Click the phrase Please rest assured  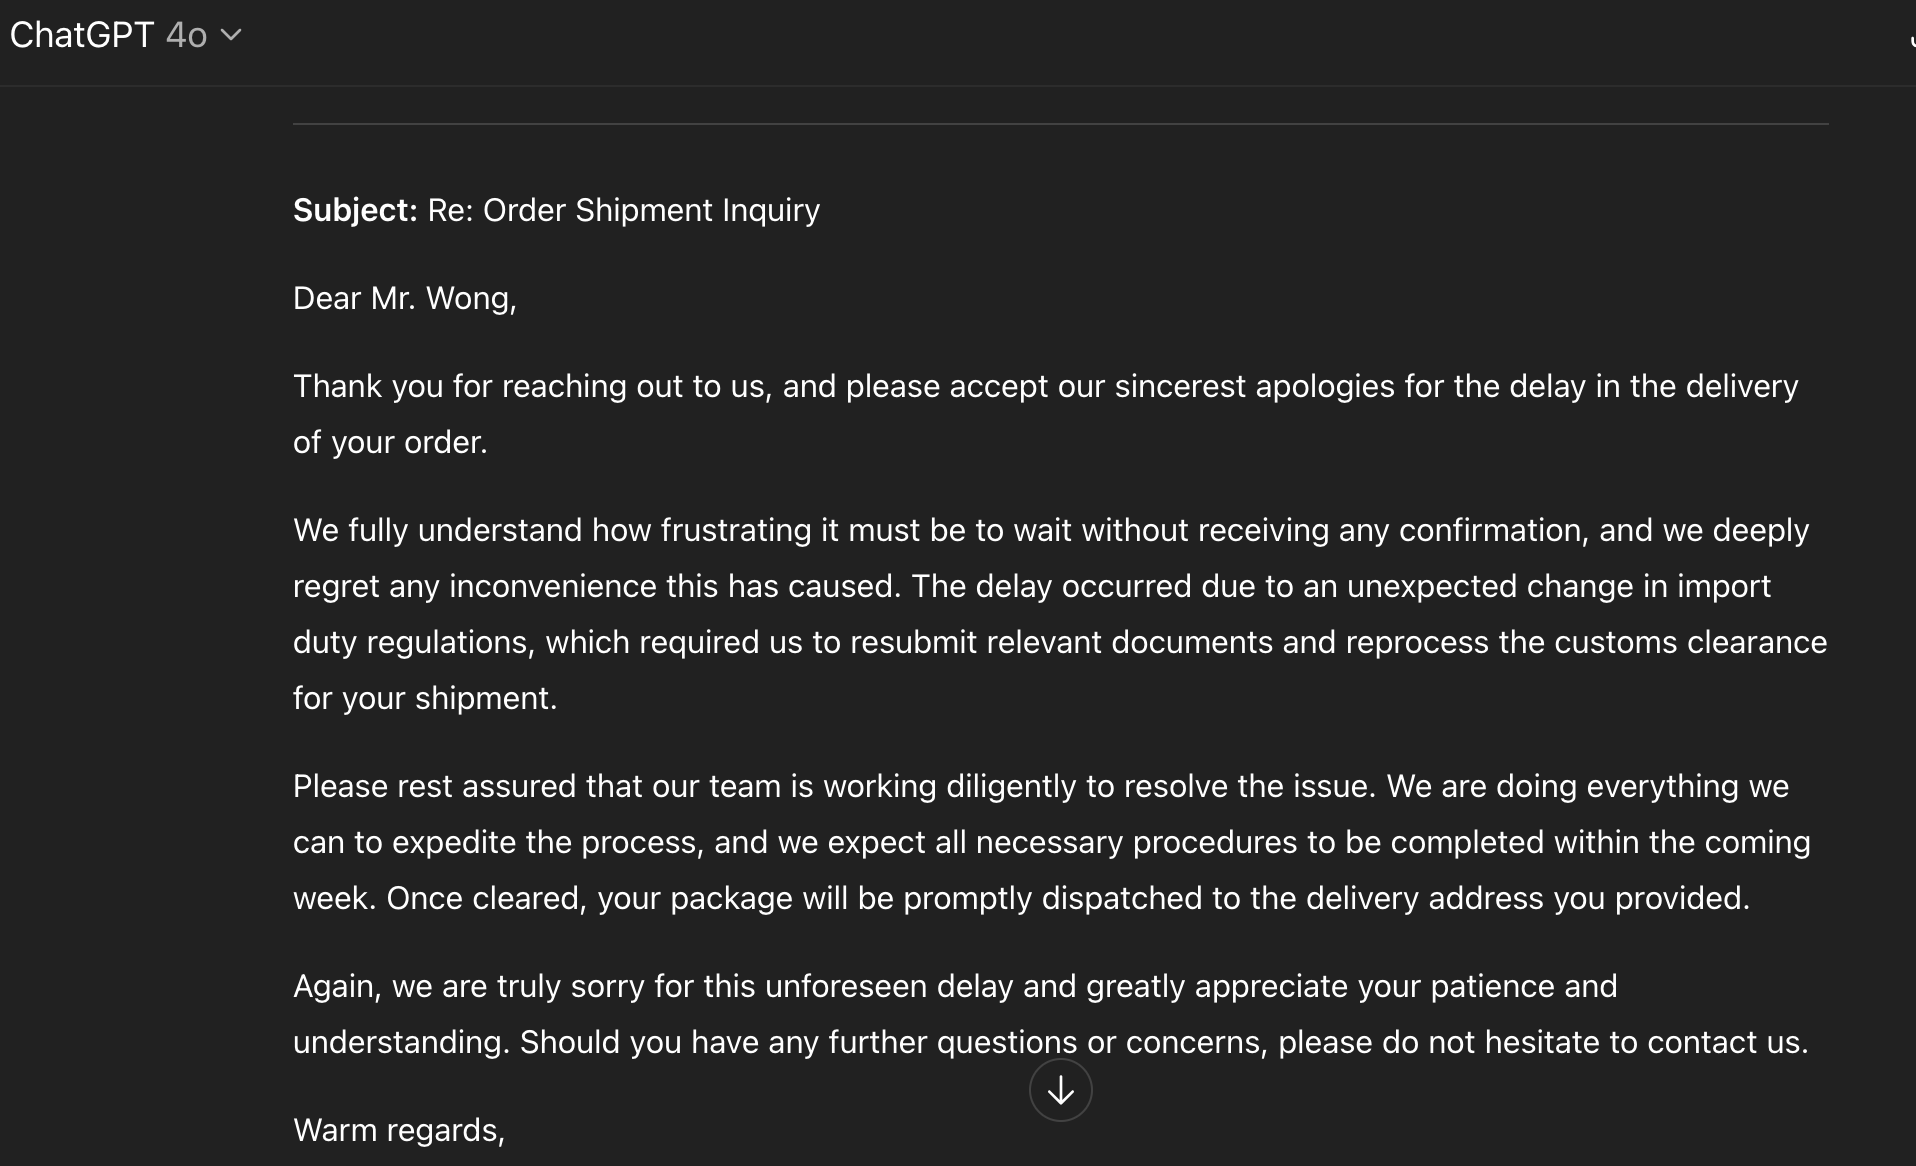coord(434,786)
